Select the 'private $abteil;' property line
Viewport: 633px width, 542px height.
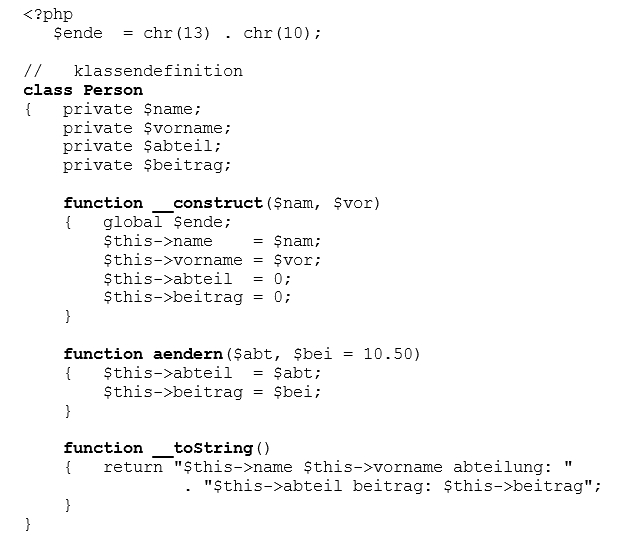142,146
